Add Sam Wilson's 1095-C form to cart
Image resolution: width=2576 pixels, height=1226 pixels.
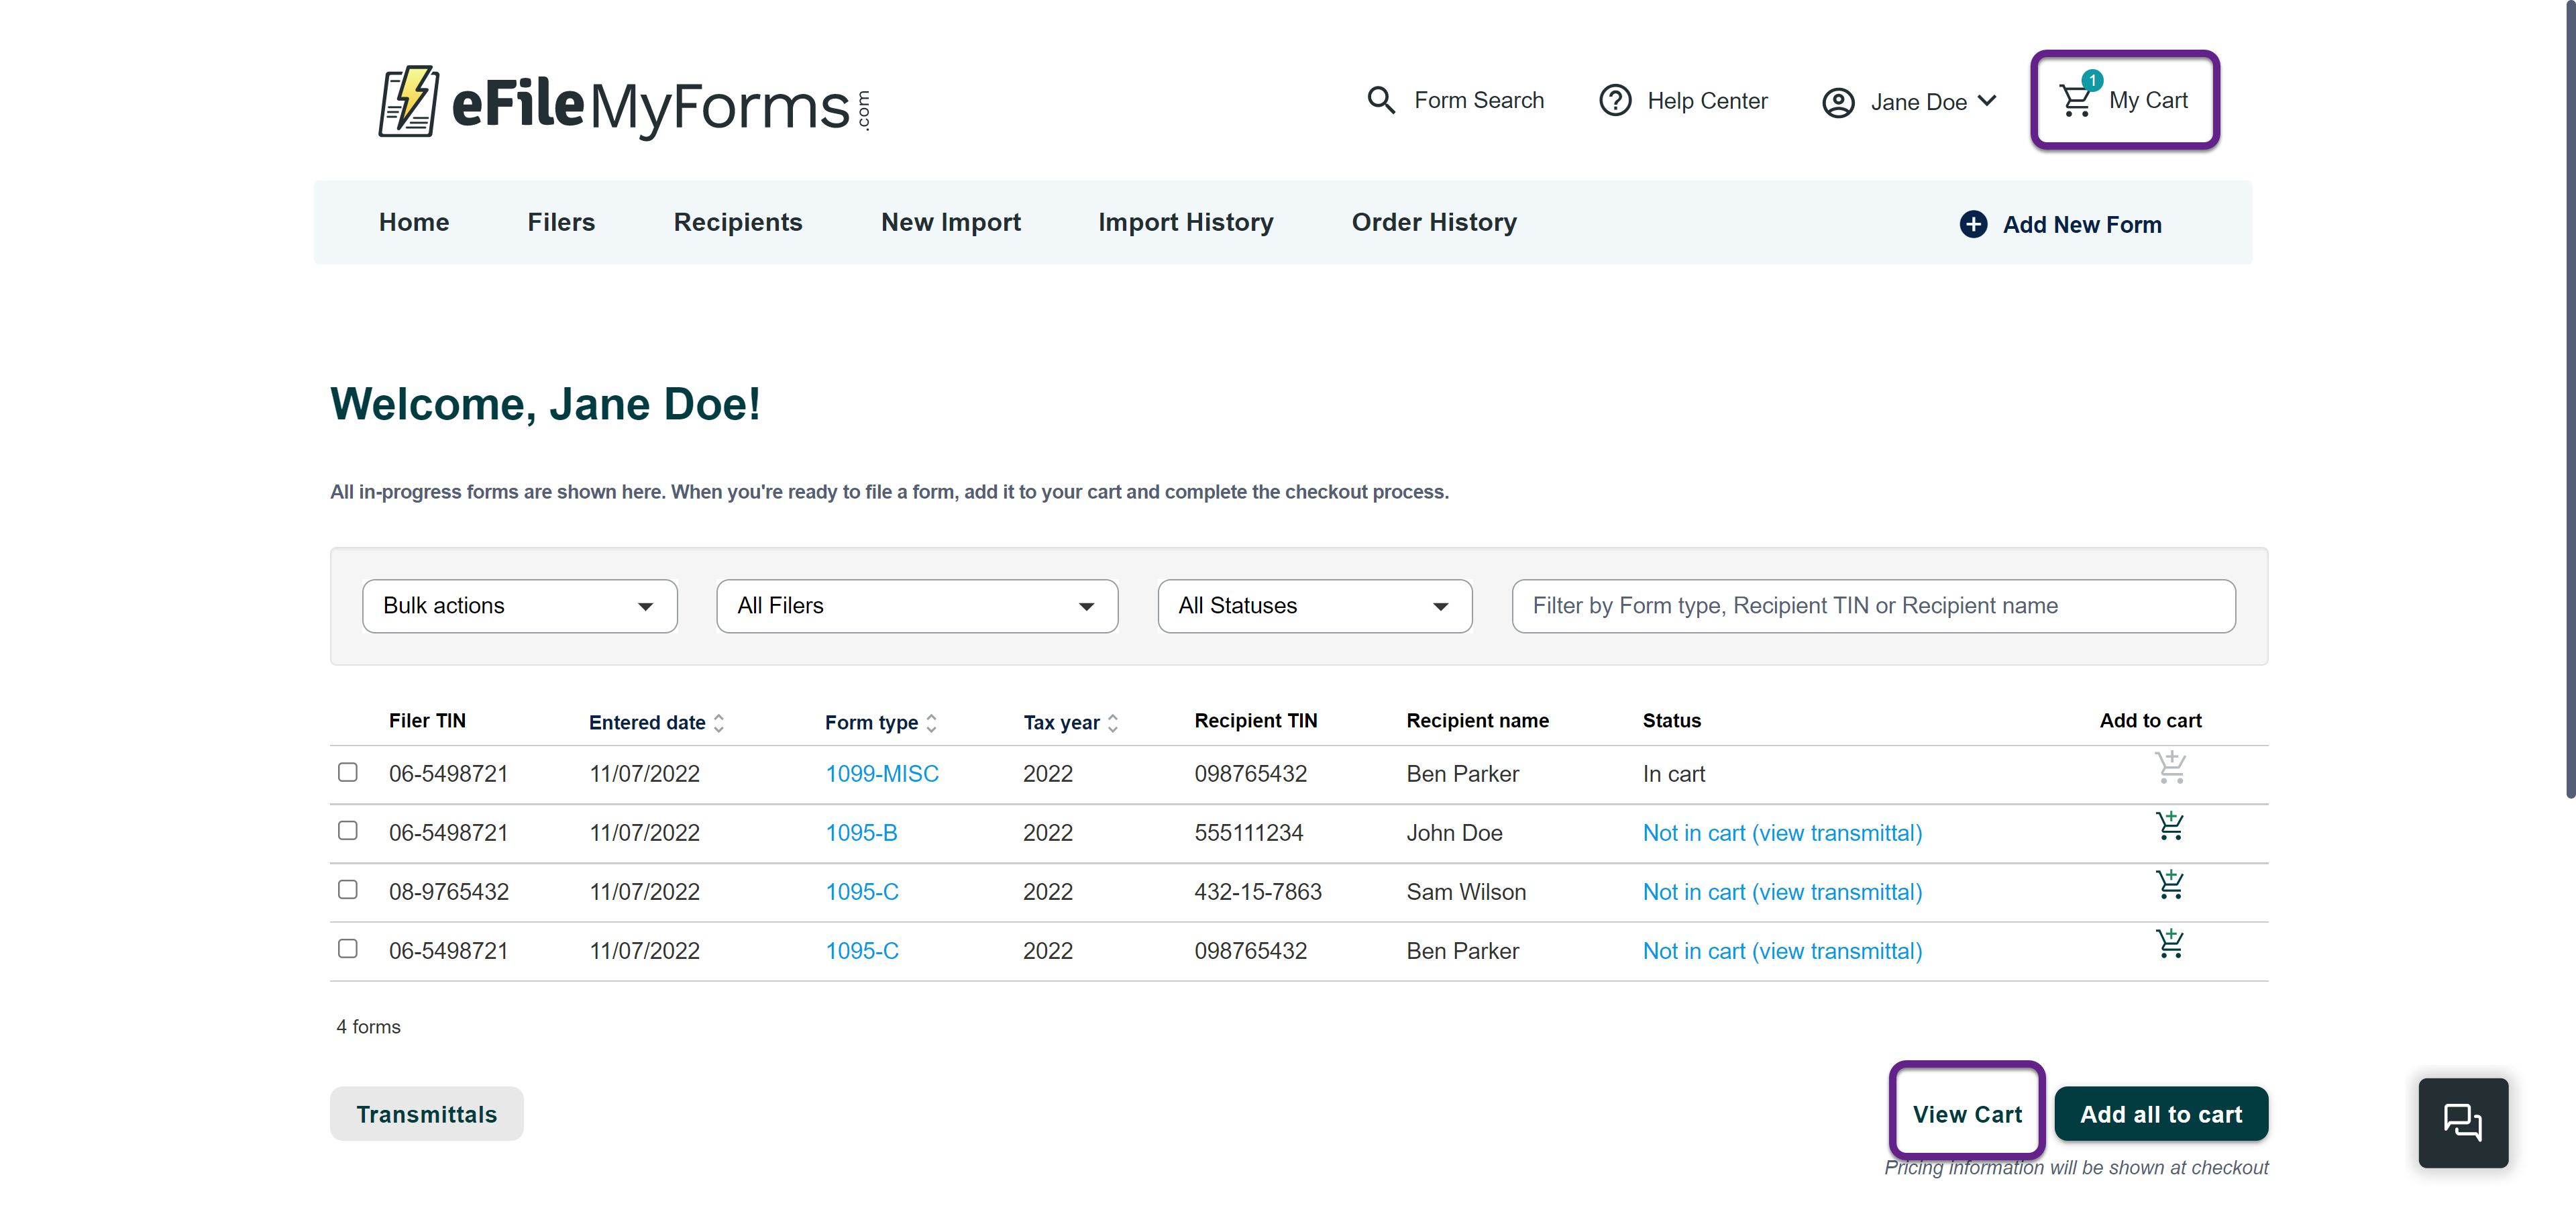[x=2169, y=885]
